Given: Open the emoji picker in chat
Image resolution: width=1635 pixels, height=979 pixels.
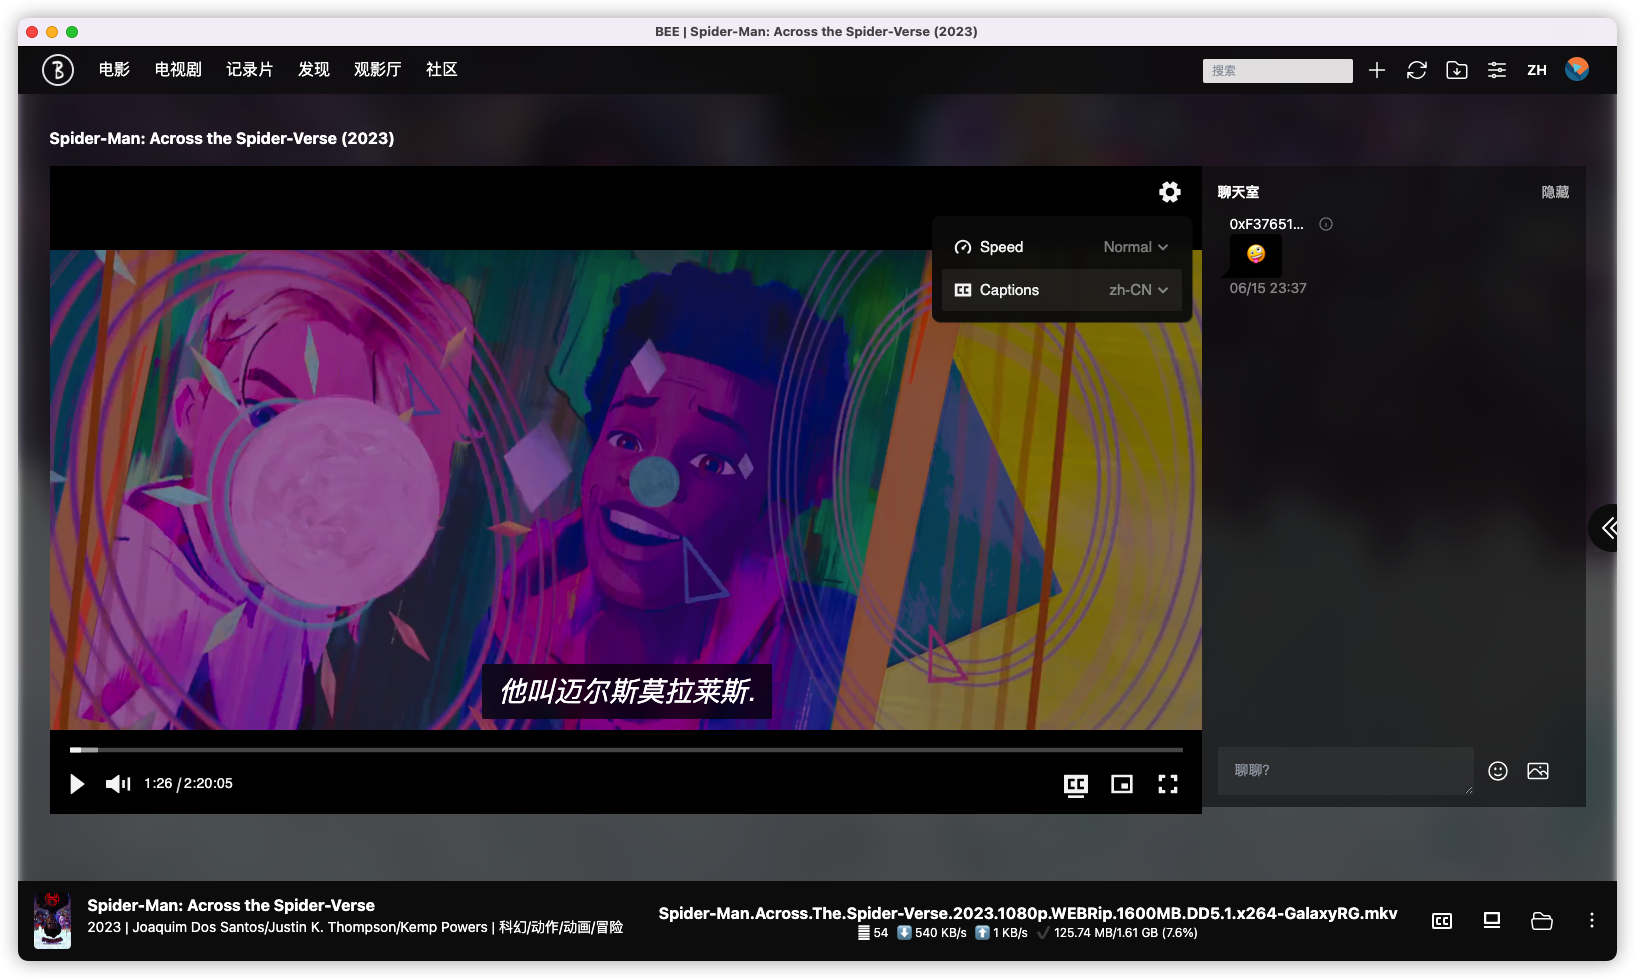Looking at the screenshot, I should 1497,771.
